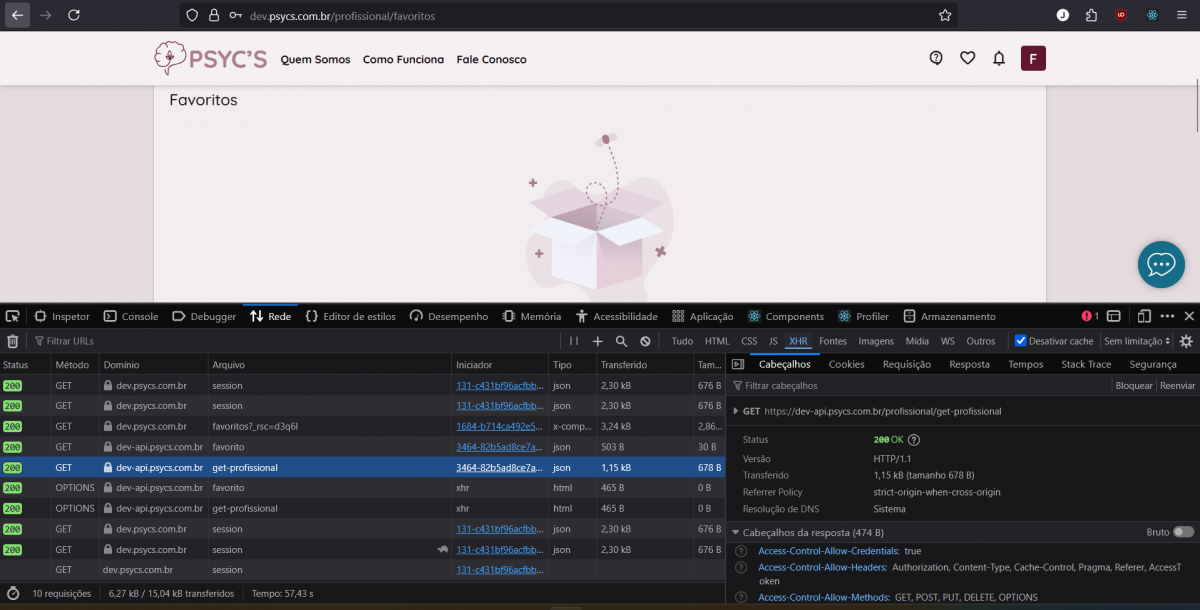The image size is (1200, 610).
Task: Clear network requests with the trash icon
Action: pos(13,341)
